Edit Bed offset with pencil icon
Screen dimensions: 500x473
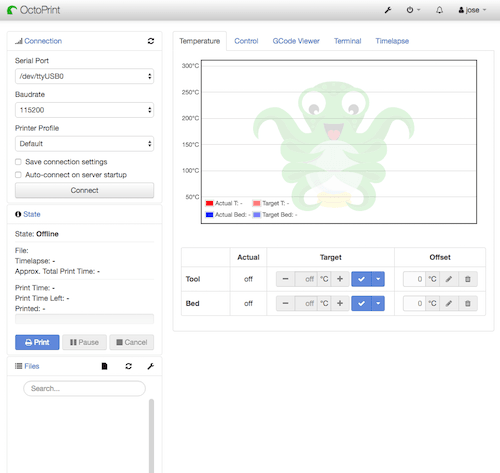(x=449, y=303)
